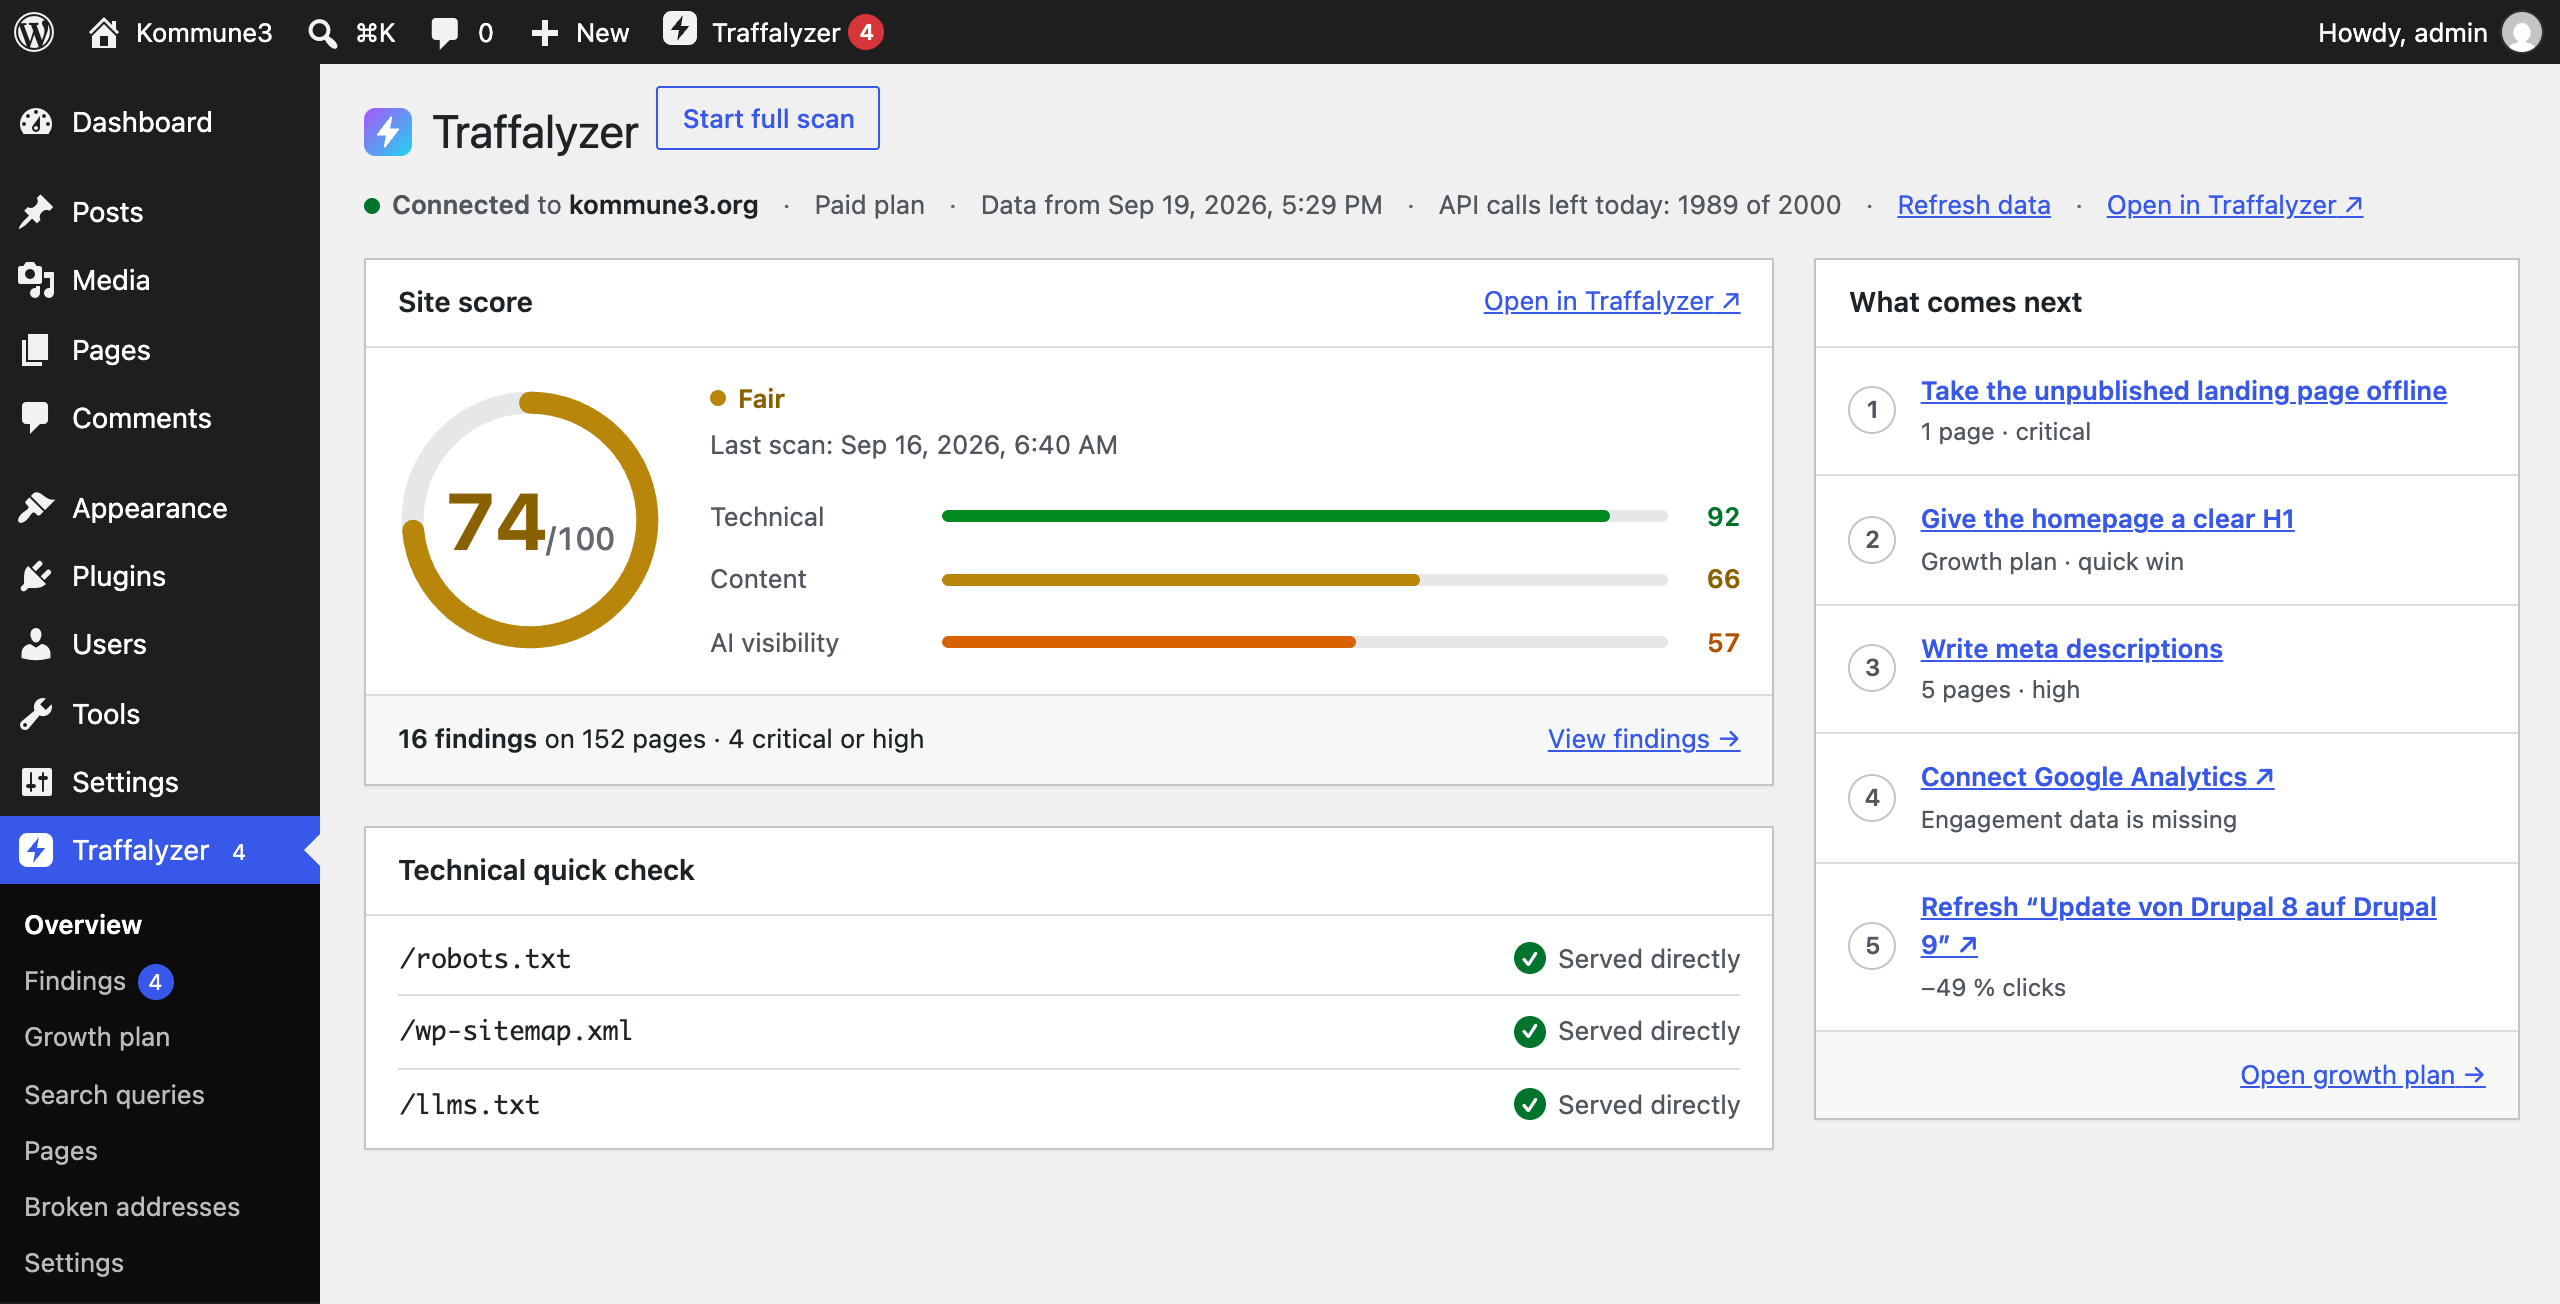Image resolution: width=2560 pixels, height=1304 pixels.
Task: Click green check next to /robots.txt
Action: [1529, 959]
